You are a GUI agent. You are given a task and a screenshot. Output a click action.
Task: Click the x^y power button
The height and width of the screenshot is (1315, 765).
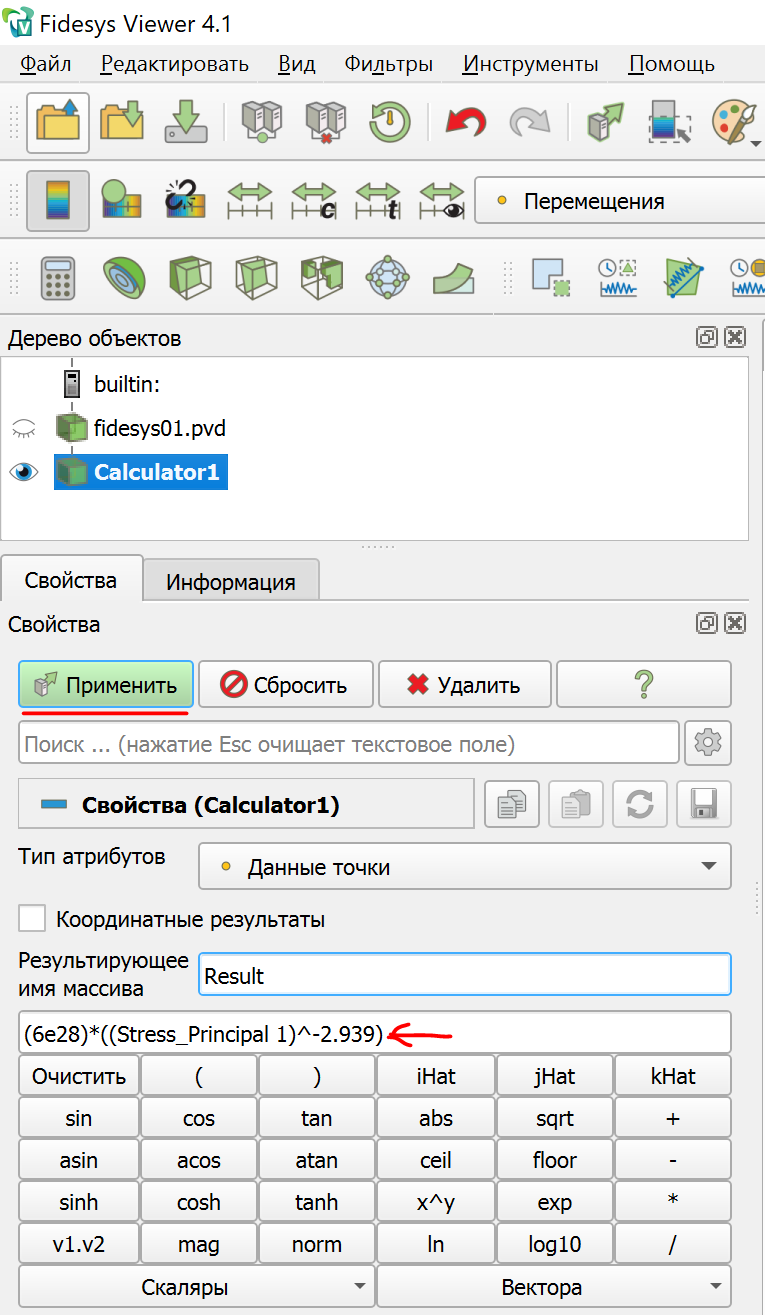(x=436, y=1203)
